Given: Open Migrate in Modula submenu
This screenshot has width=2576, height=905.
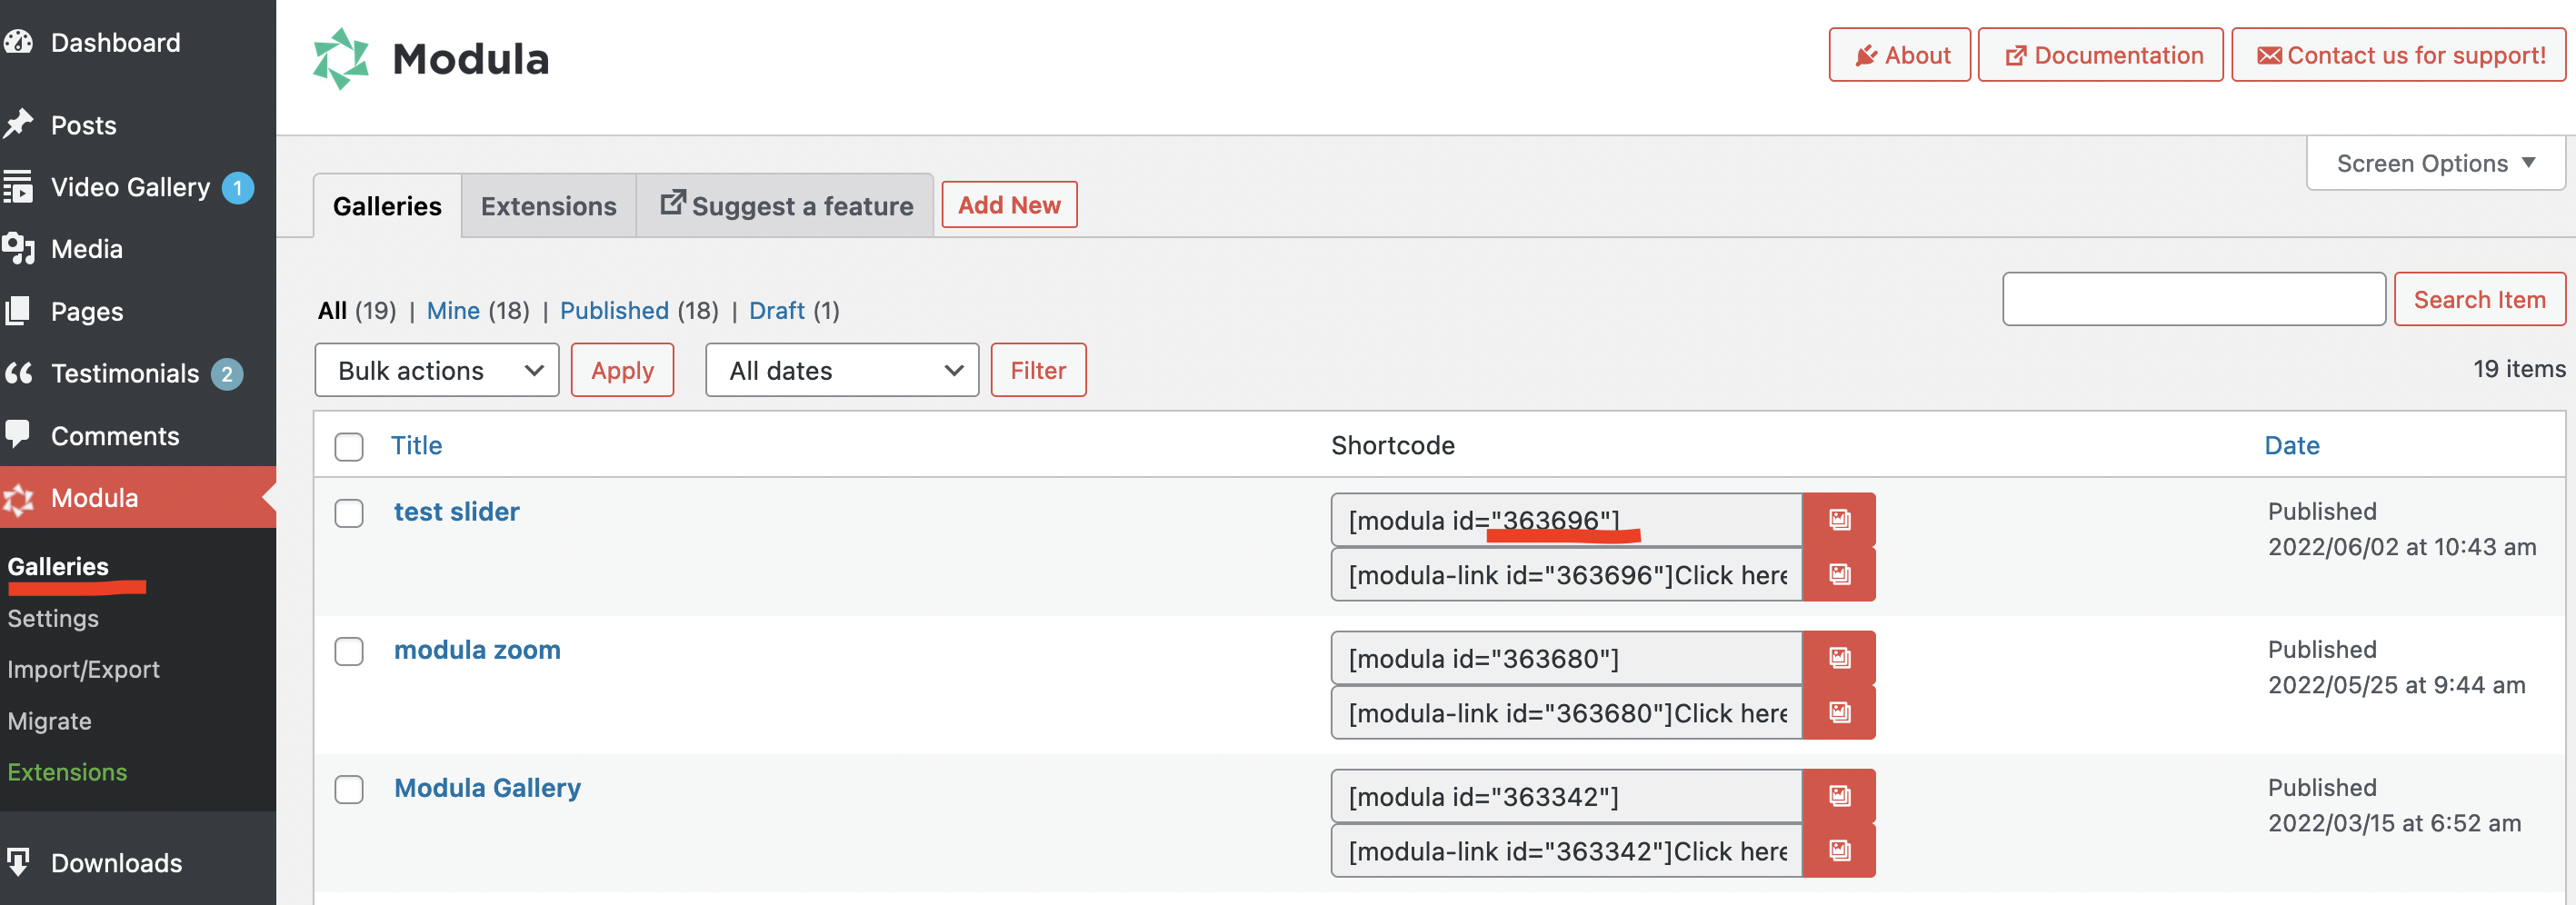Looking at the screenshot, I should (x=49, y=721).
